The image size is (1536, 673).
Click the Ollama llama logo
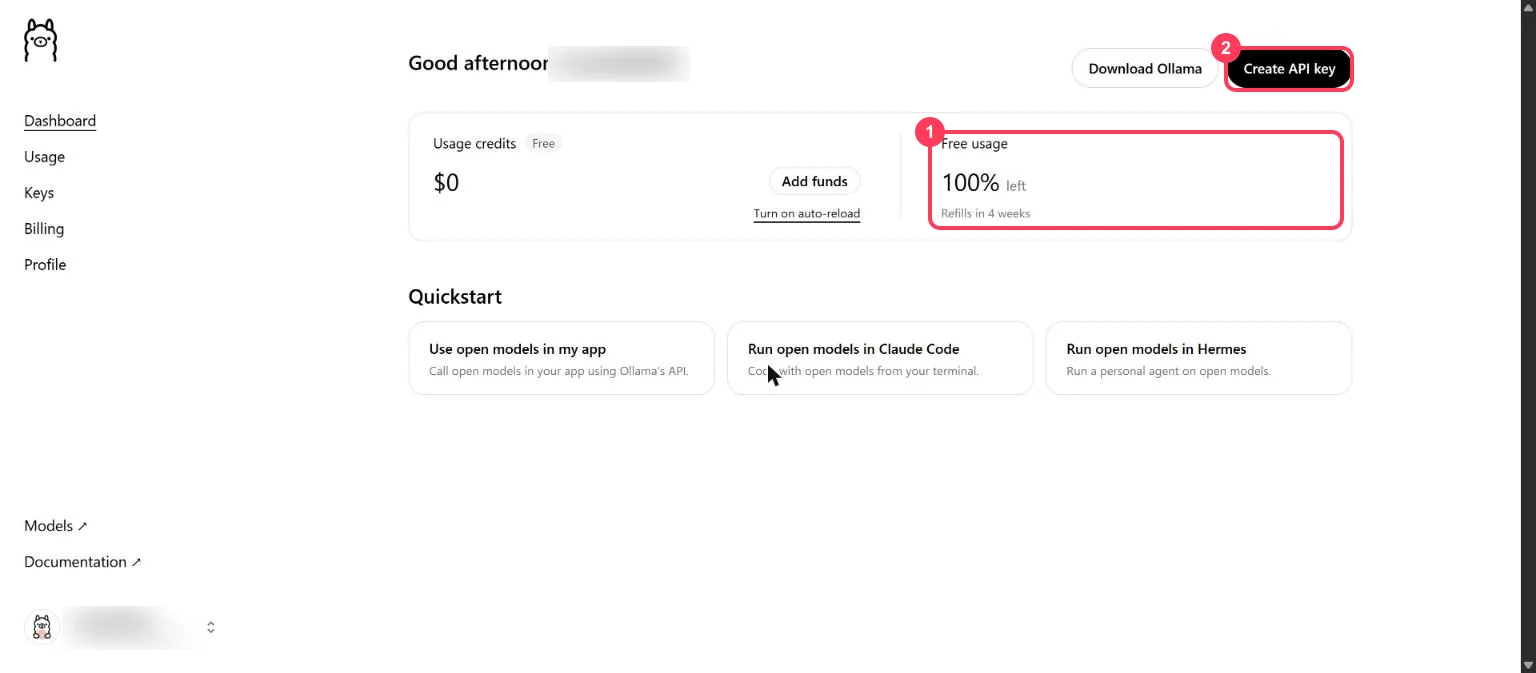(x=41, y=40)
